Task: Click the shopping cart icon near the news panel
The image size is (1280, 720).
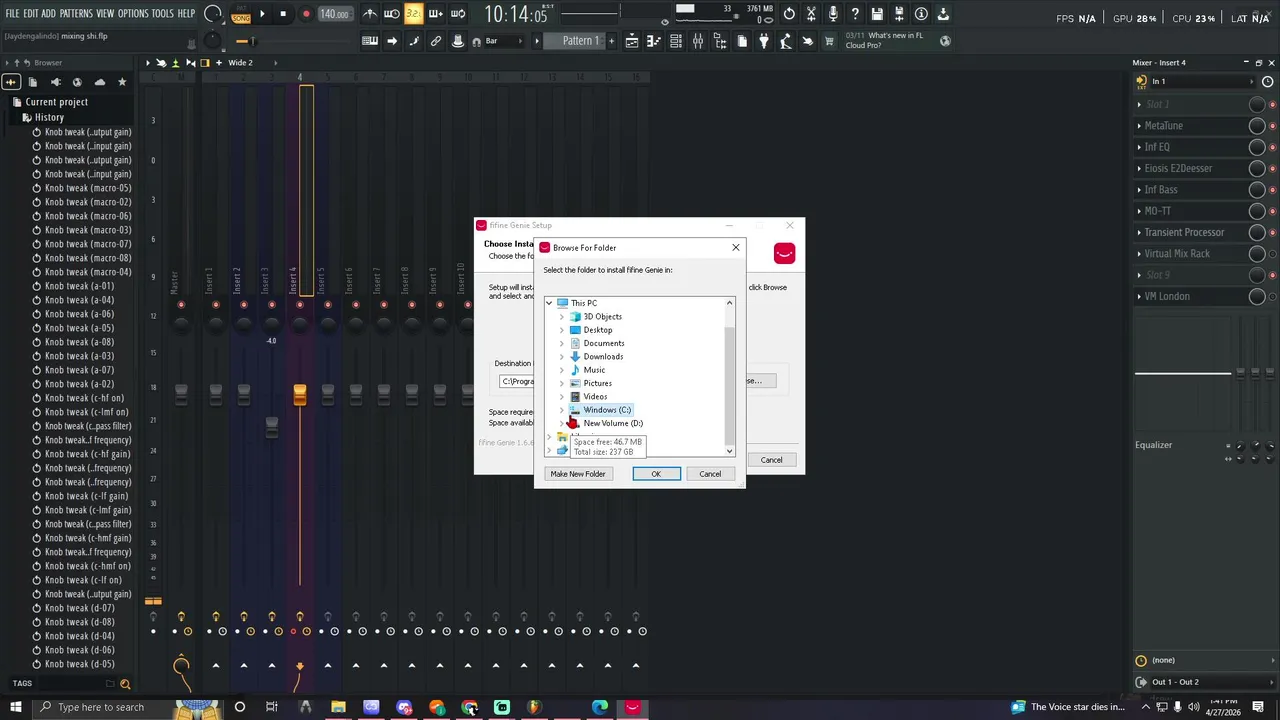Action: pos(829,41)
